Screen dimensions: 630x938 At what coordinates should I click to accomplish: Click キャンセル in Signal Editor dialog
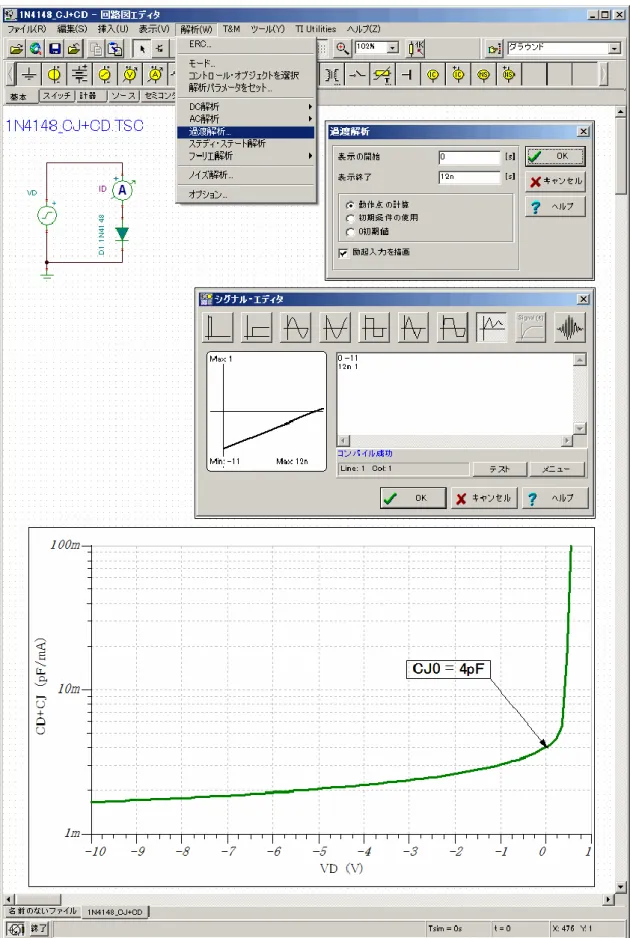point(483,498)
